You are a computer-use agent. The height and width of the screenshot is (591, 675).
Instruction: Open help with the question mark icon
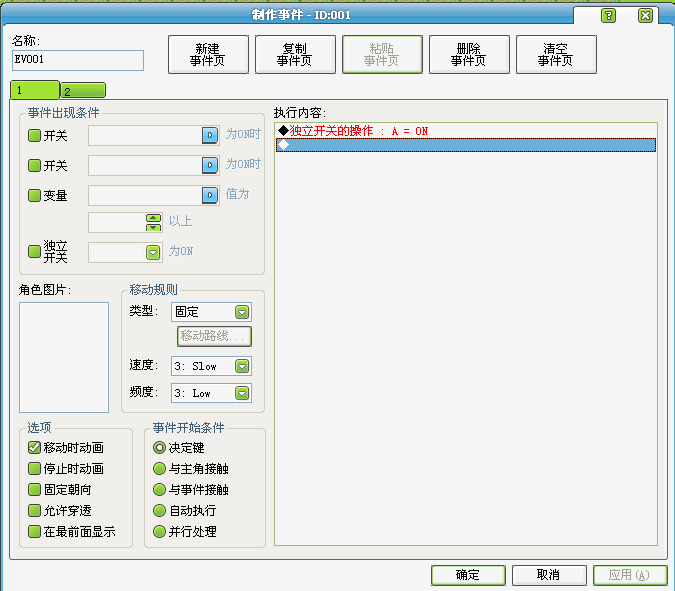tap(608, 16)
